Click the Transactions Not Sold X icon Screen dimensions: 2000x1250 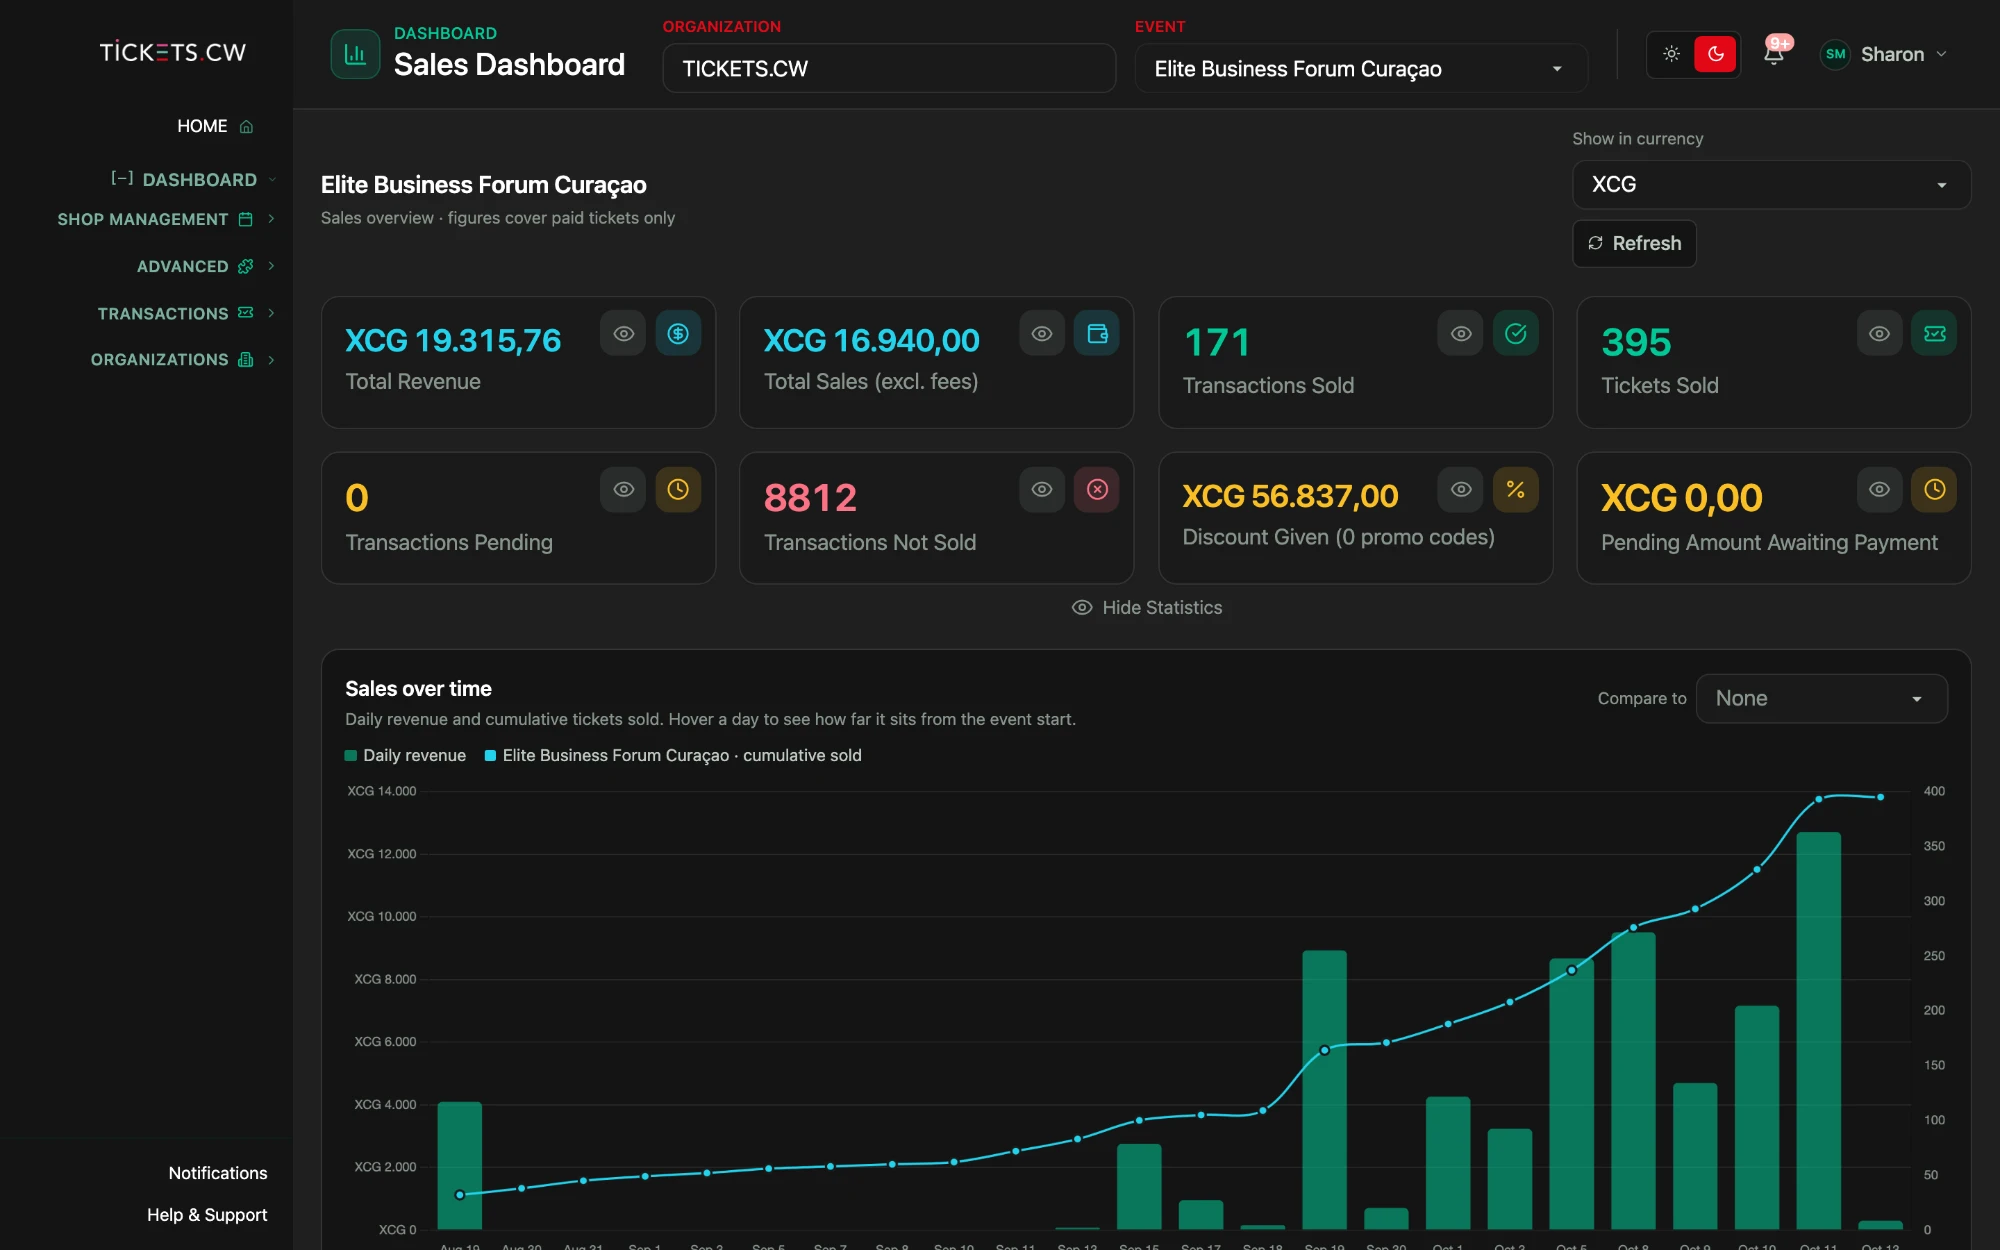1097,490
